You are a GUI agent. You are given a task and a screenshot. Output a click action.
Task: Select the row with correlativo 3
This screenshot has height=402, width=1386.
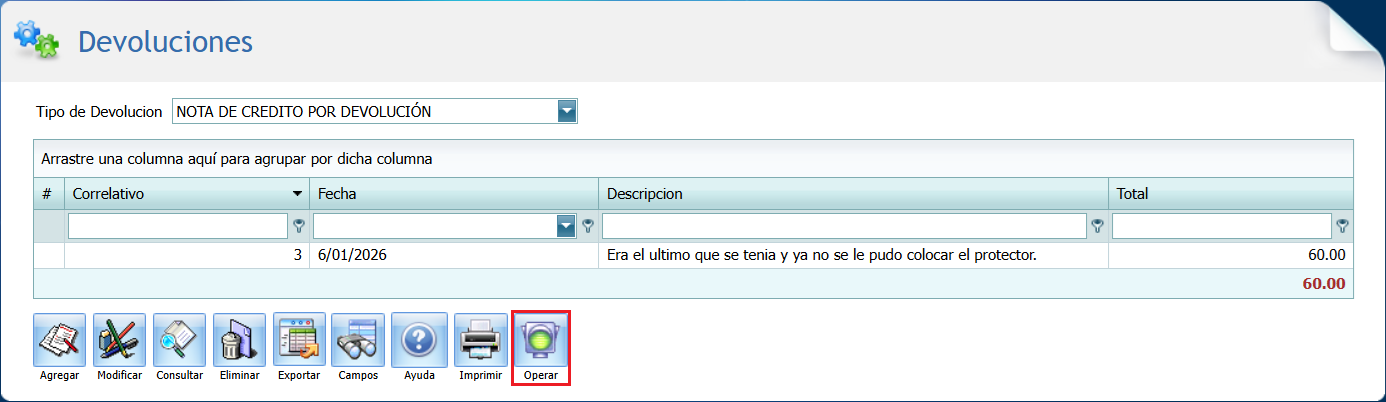point(693,255)
